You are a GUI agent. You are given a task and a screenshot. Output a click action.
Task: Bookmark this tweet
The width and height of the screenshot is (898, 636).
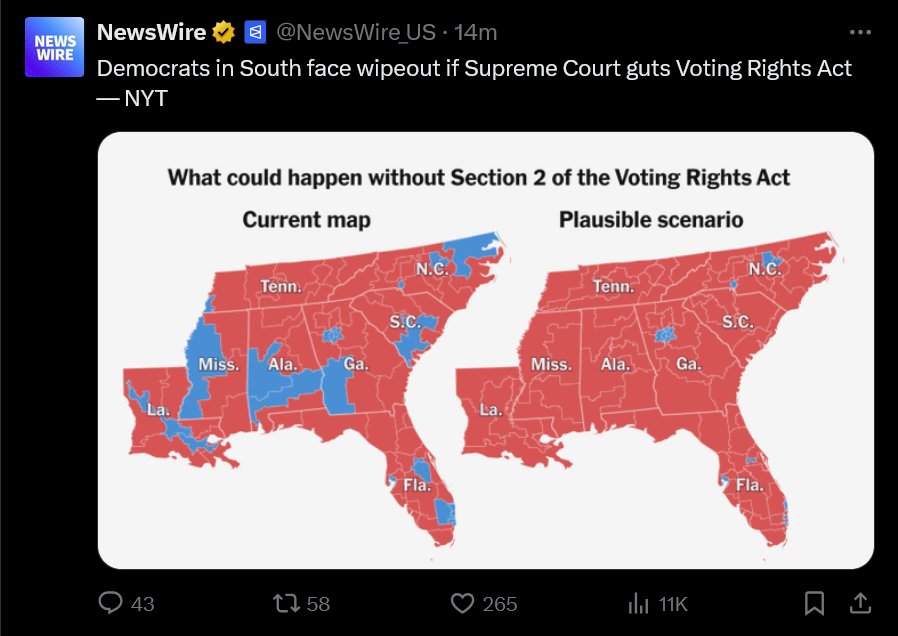[815, 603]
